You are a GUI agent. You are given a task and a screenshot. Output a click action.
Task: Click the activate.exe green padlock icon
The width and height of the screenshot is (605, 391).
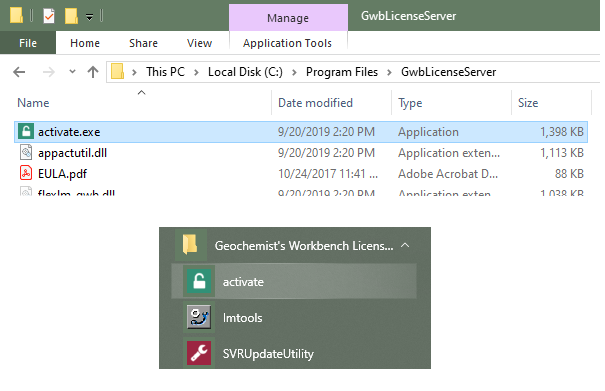coord(26,132)
